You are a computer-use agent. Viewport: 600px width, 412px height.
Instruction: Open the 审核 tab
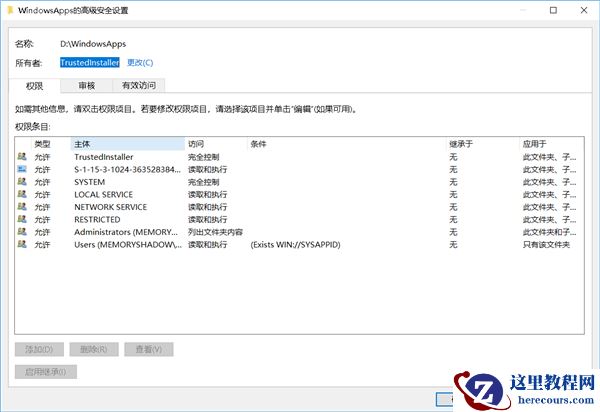coord(86,85)
